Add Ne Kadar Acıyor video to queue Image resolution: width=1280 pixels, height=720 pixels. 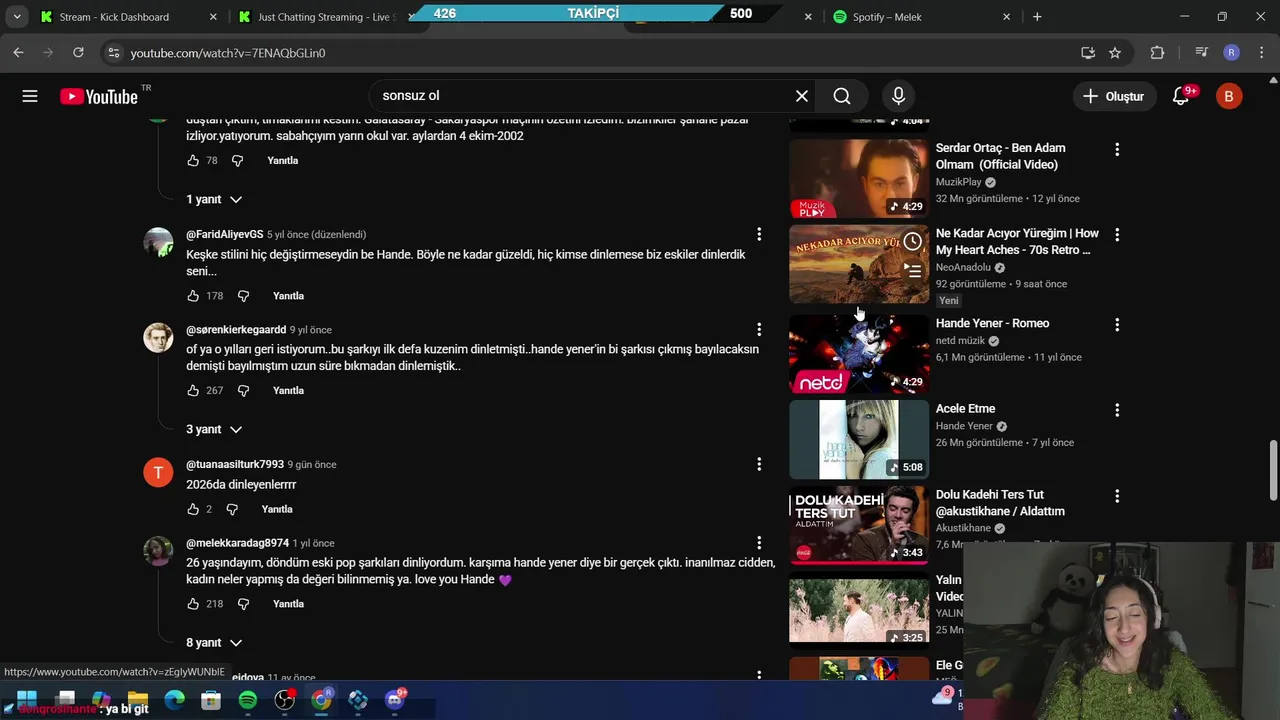click(912, 269)
